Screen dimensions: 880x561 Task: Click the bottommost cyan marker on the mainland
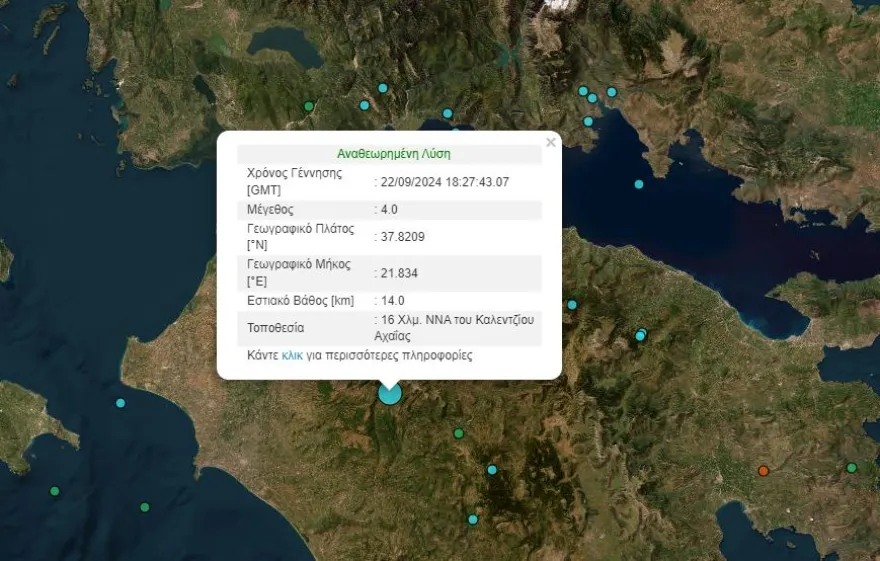pyautogui.click(x=473, y=519)
